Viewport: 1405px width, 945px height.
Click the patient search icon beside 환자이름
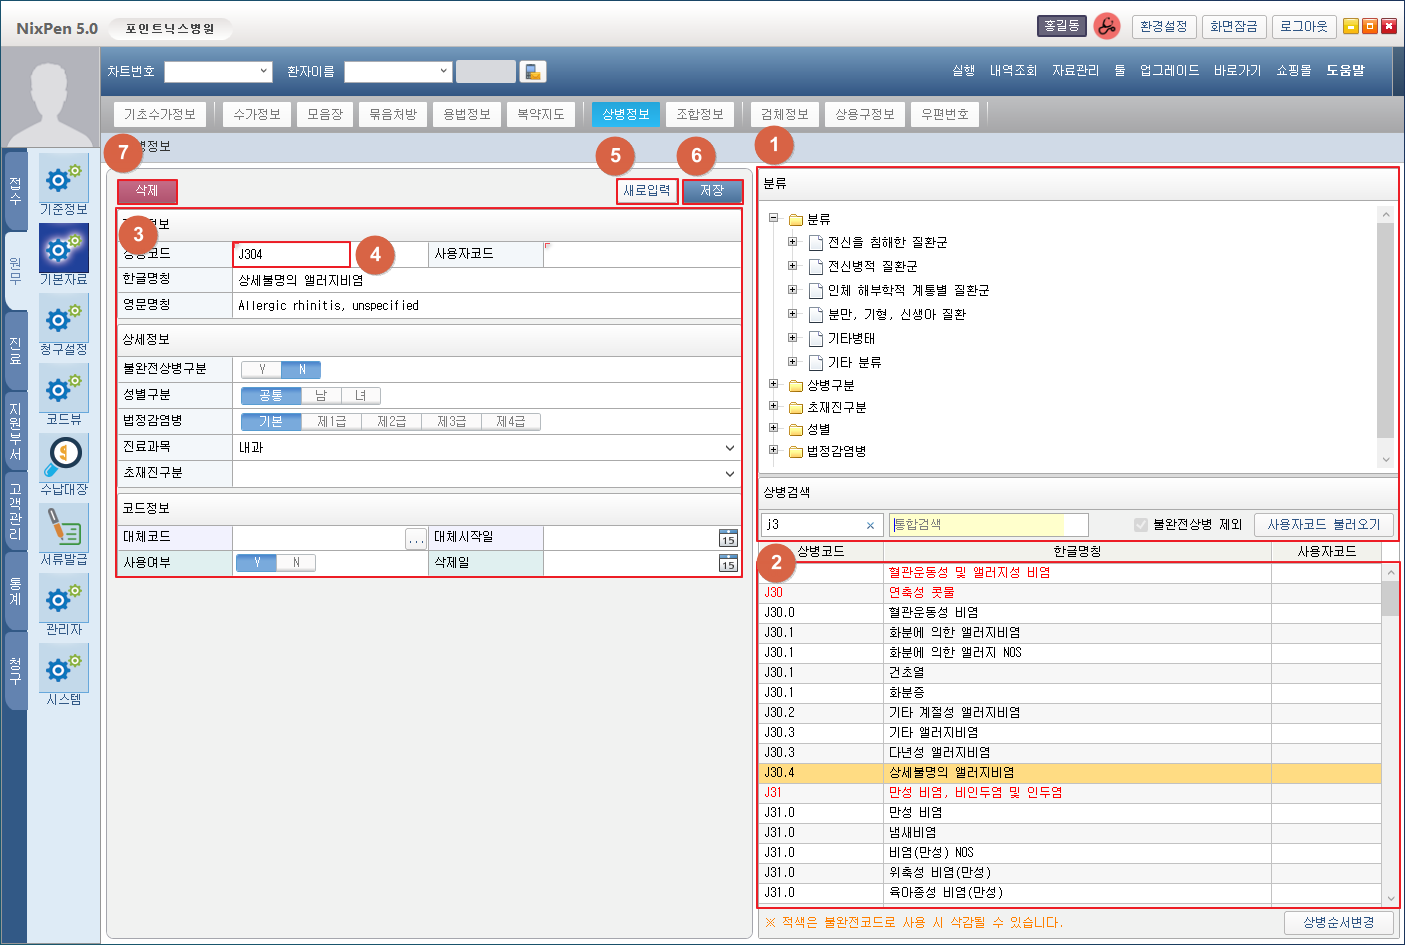(533, 72)
